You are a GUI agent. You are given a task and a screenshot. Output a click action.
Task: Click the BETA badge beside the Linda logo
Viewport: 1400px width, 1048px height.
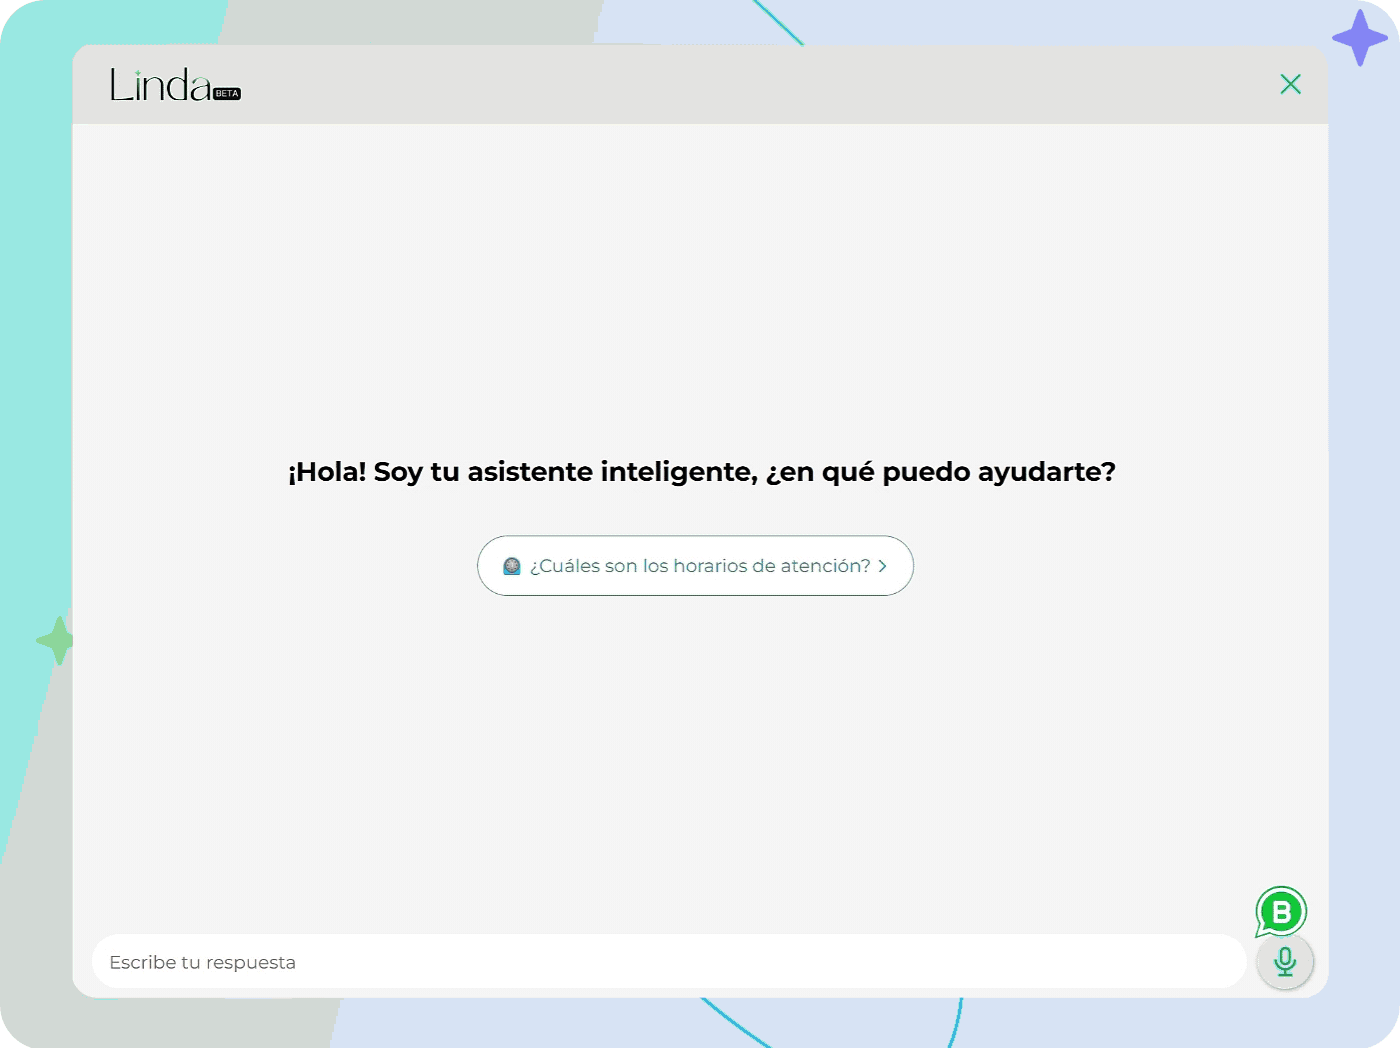point(227,94)
